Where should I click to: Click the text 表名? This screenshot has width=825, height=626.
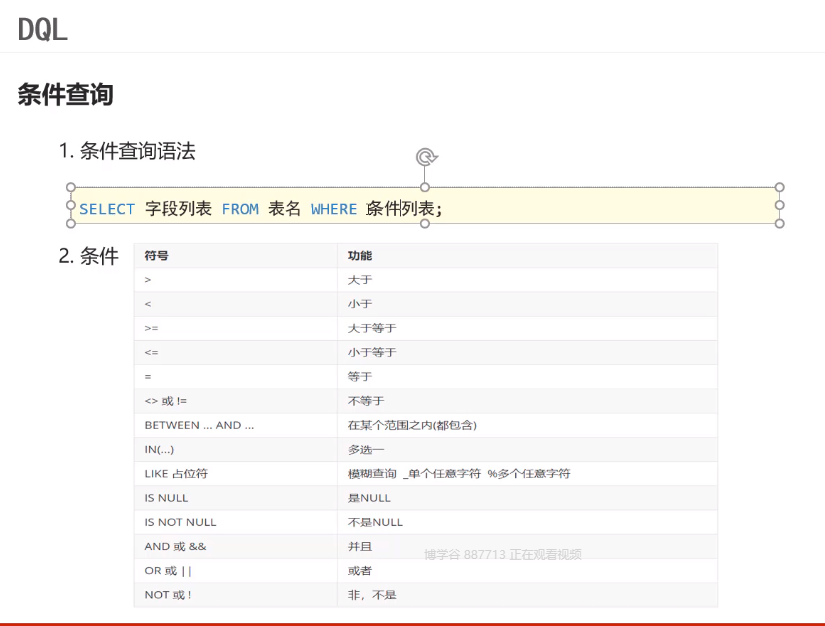[x=284, y=209]
